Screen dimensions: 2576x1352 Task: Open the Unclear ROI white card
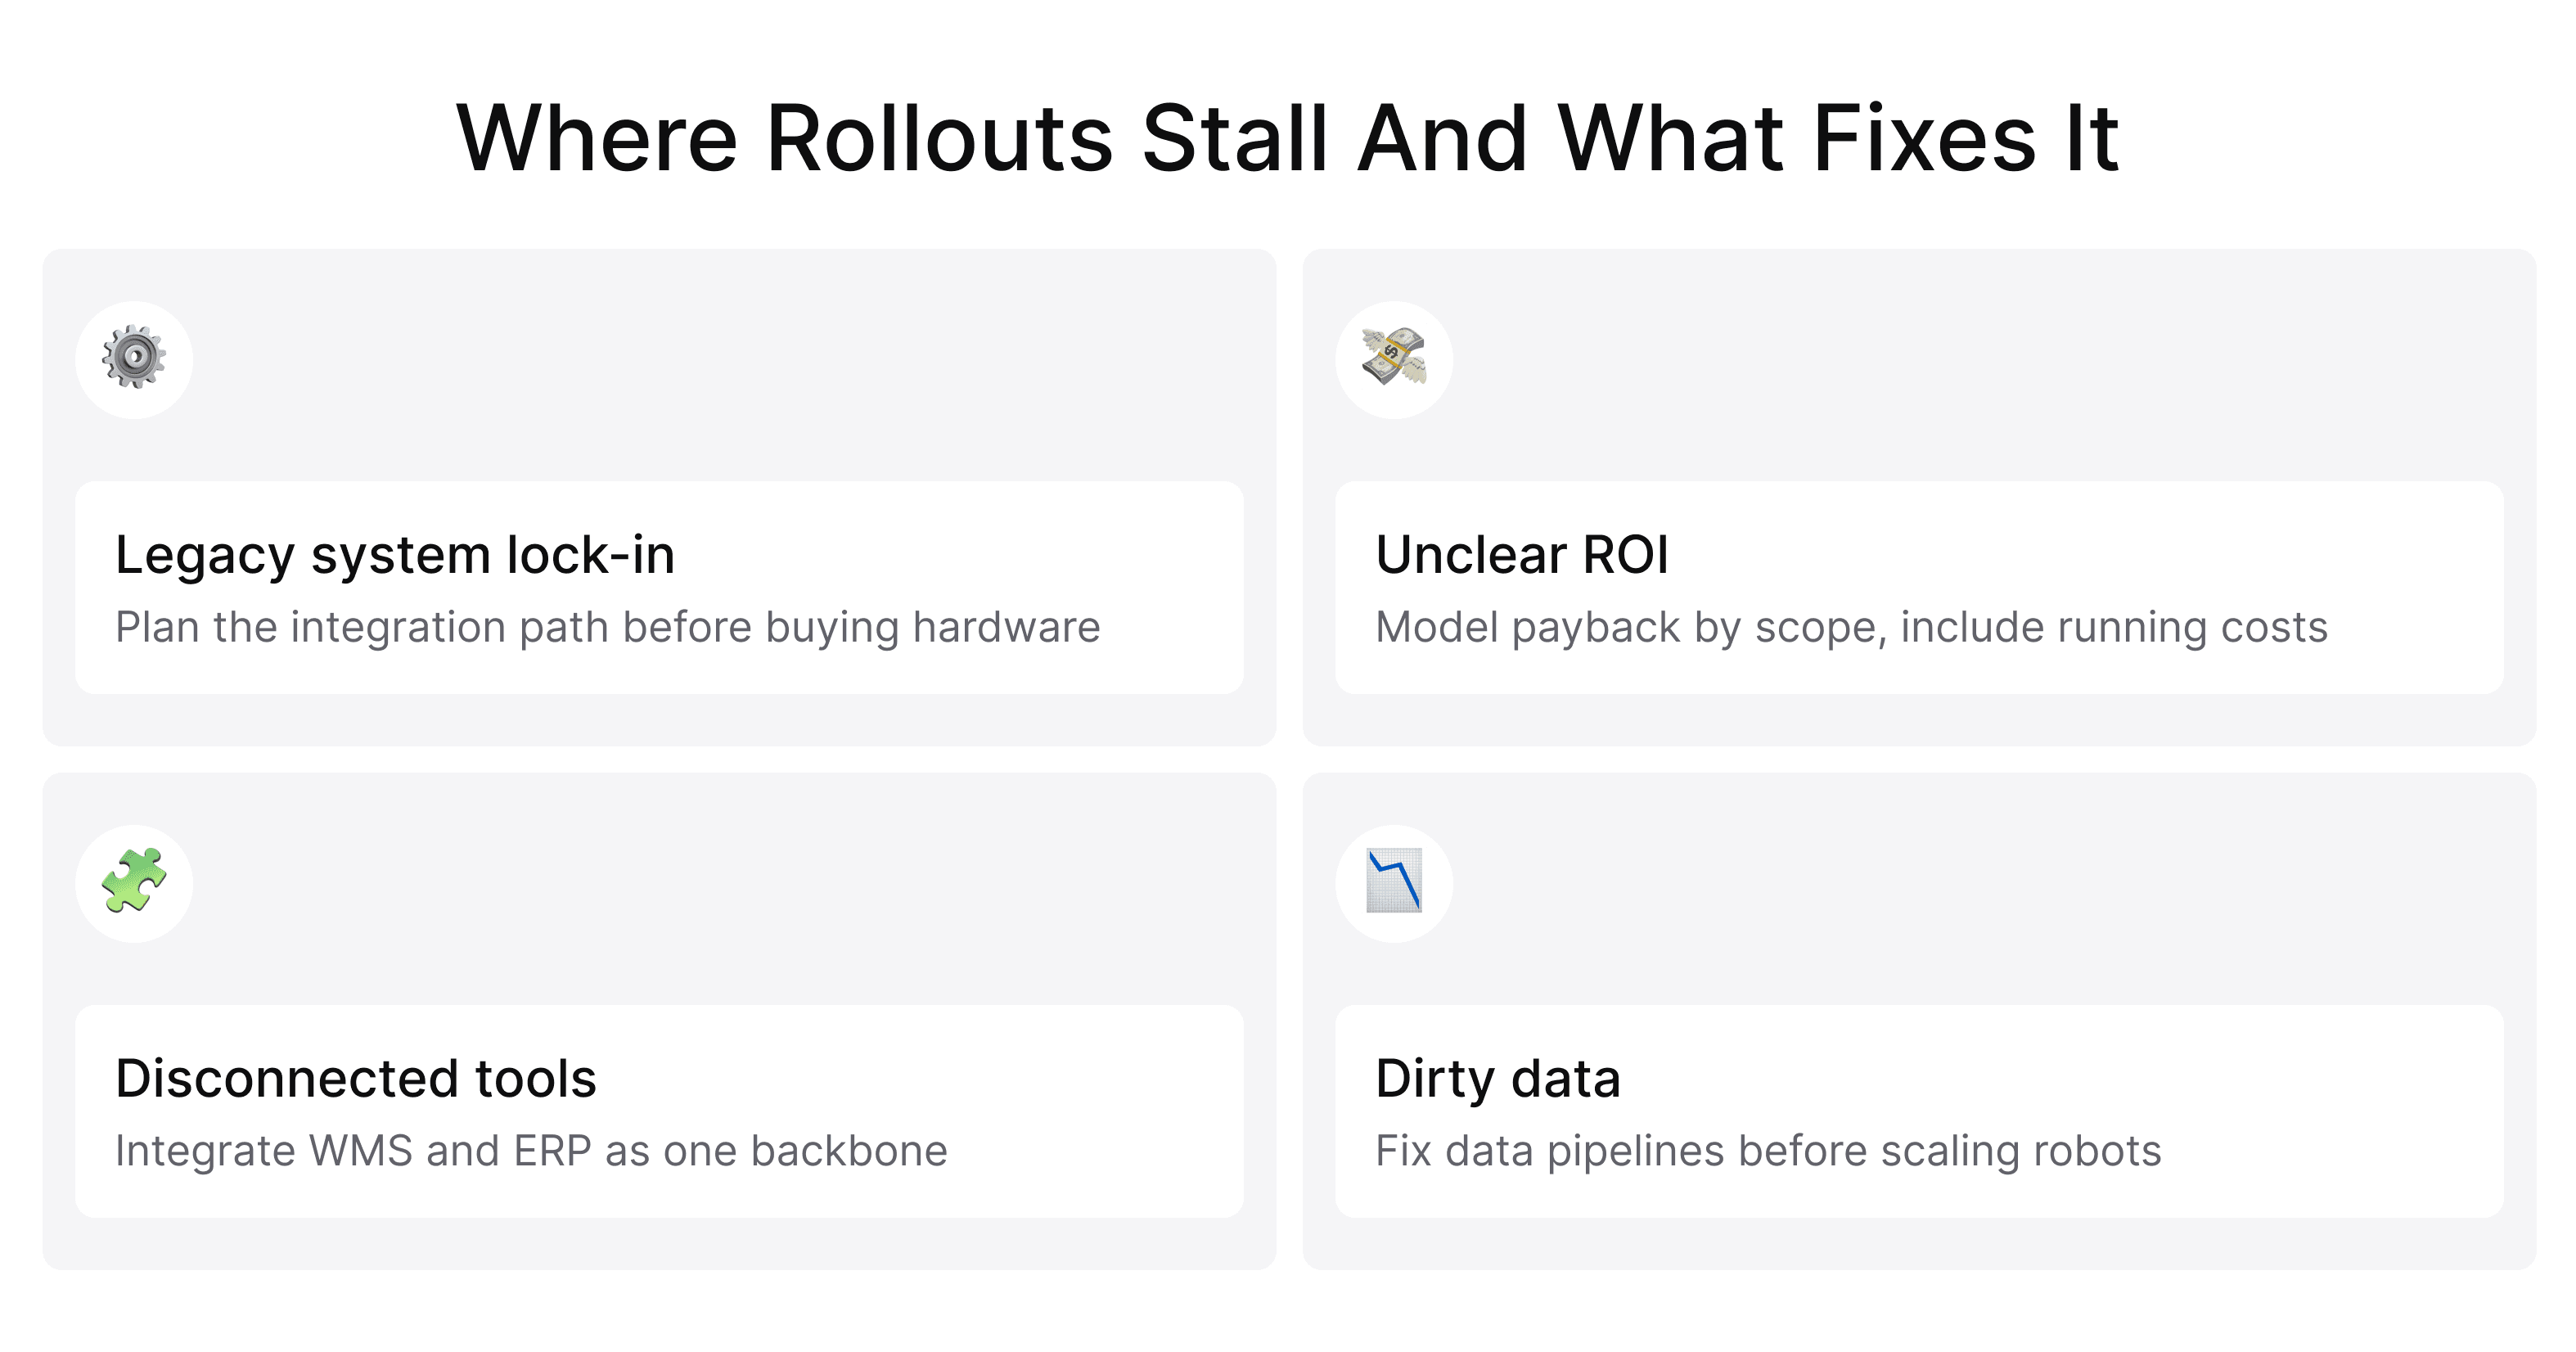(x=1919, y=588)
